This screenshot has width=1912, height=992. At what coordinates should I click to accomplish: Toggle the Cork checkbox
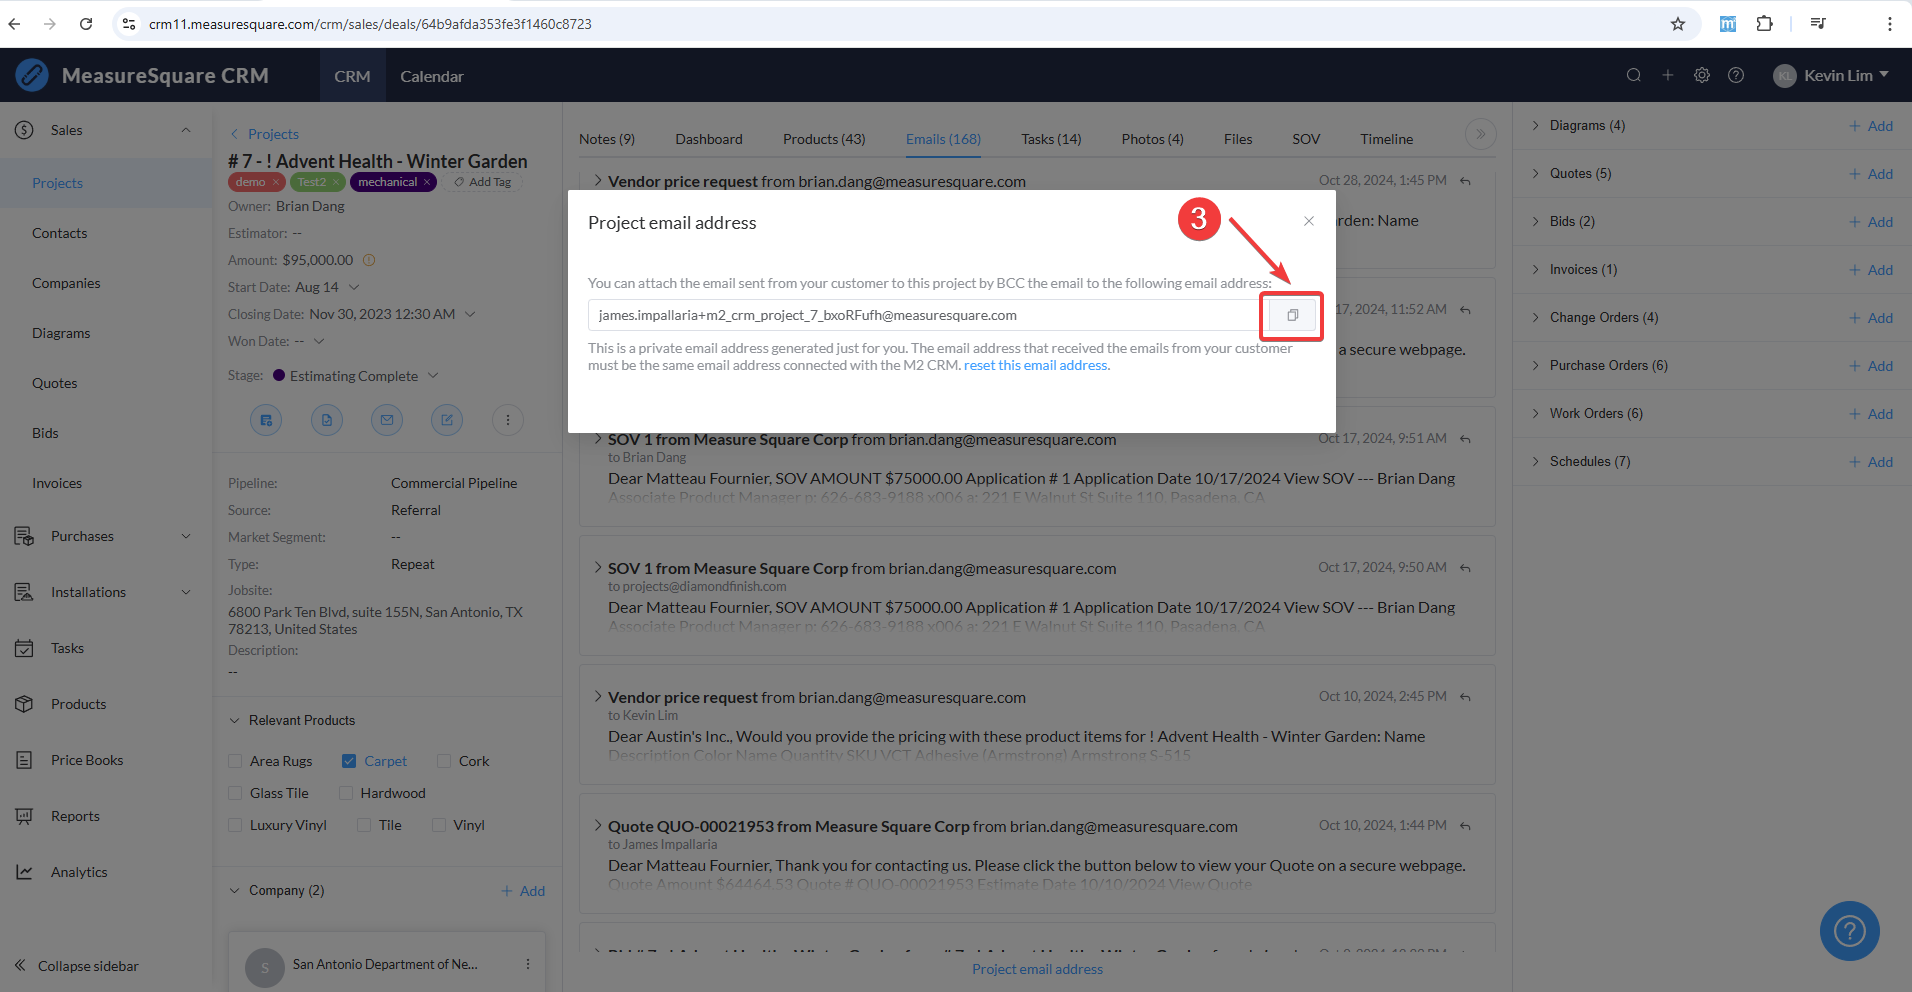tap(444, 761)
